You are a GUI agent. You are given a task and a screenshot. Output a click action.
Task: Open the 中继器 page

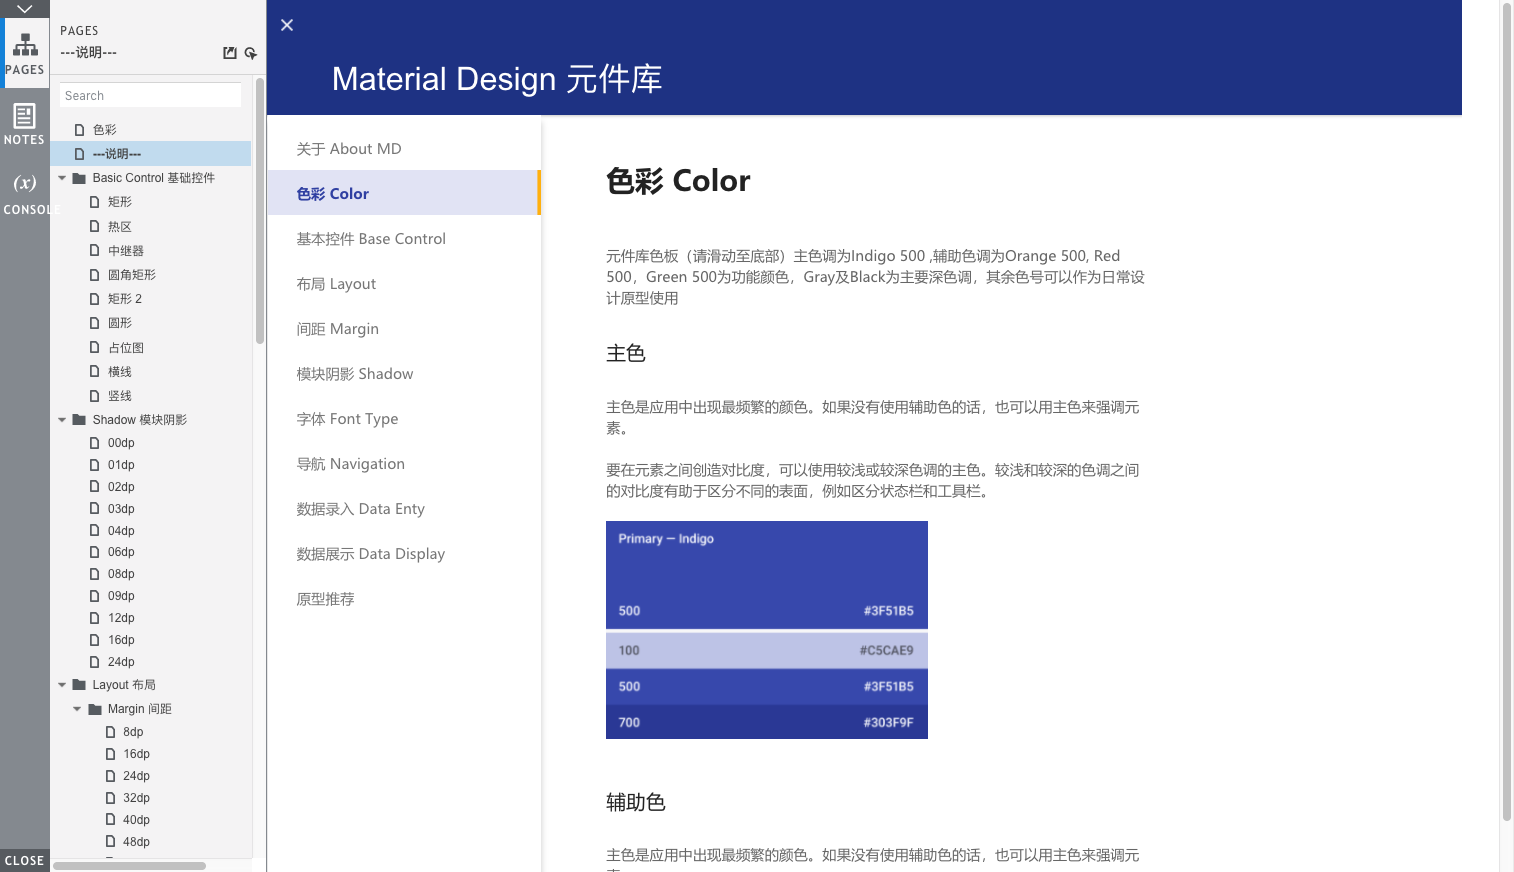[x=125, y=251]
